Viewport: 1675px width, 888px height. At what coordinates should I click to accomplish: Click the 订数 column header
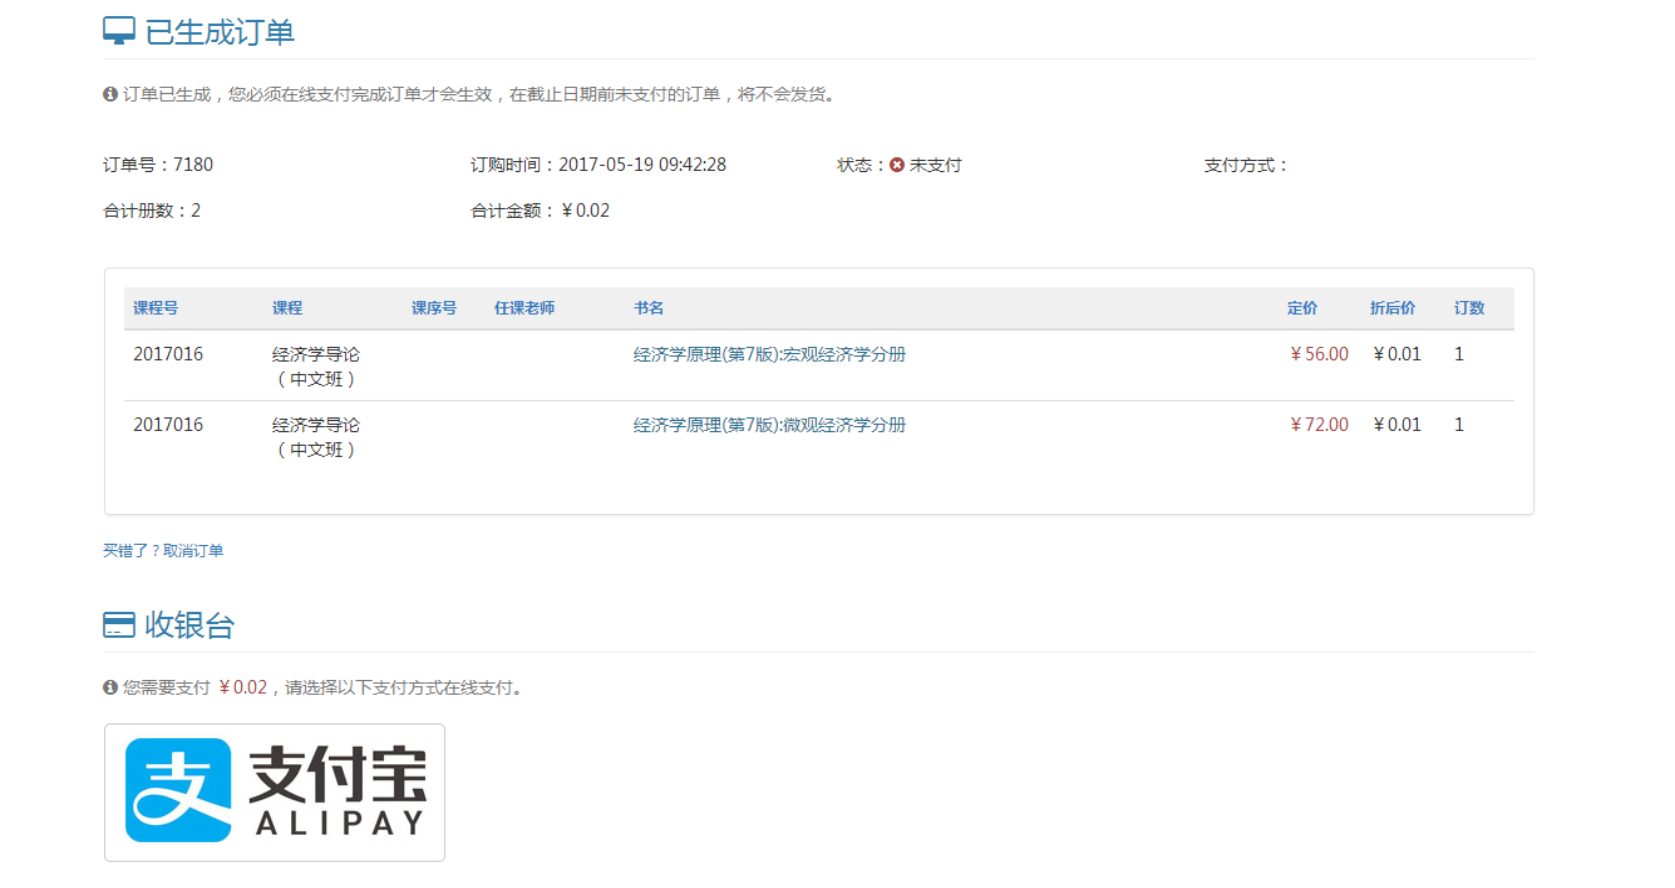coord(1469,308)
